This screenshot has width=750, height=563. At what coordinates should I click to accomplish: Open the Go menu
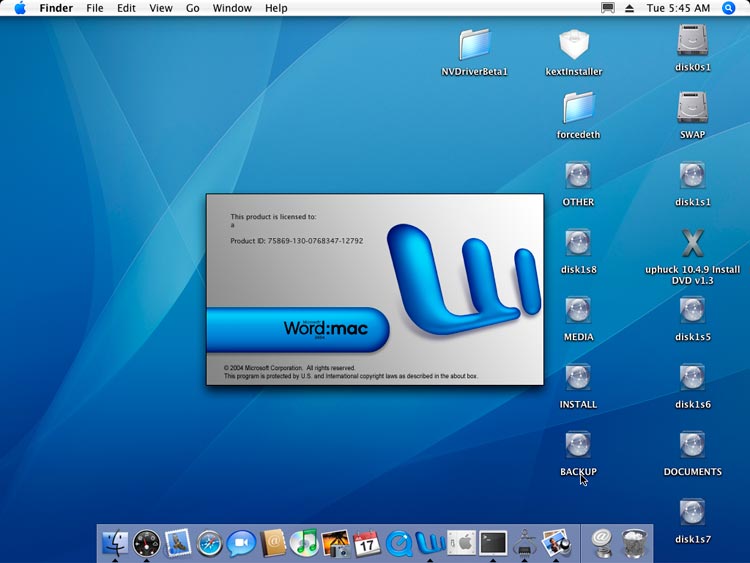pyautogui.click(x=193, y=8)
